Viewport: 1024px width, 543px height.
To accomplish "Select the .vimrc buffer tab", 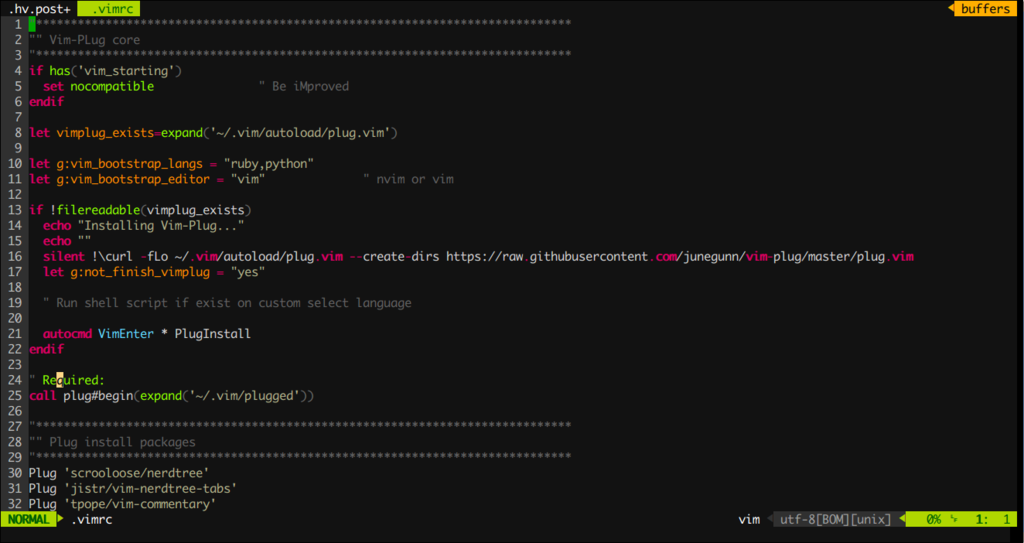I will point(108,8).
